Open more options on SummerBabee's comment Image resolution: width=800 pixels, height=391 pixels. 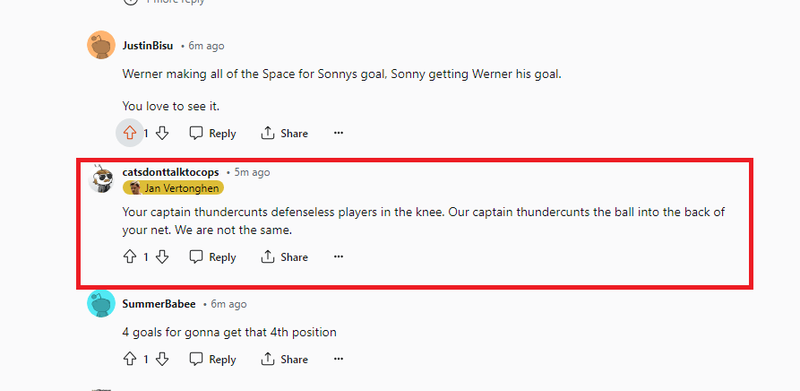[x=338, y=359]
